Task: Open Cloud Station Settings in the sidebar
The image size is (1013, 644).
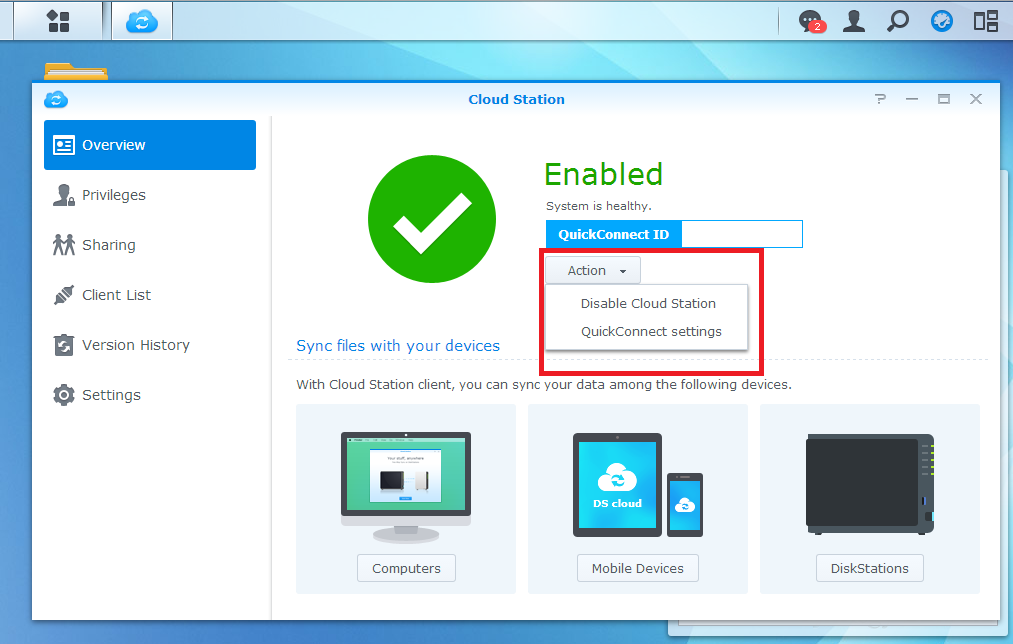Action: pos(150,395)
